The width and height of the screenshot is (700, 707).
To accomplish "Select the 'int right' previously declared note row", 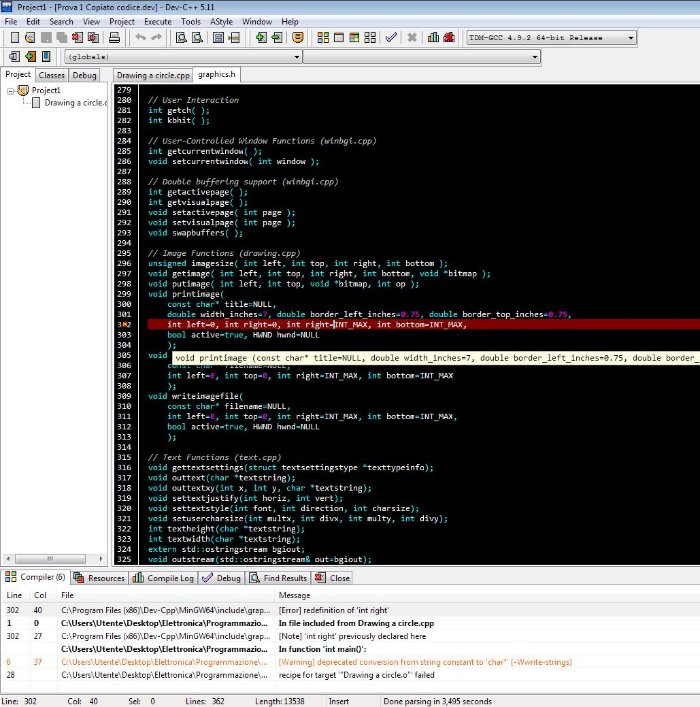I will click(x=350, y=636).
